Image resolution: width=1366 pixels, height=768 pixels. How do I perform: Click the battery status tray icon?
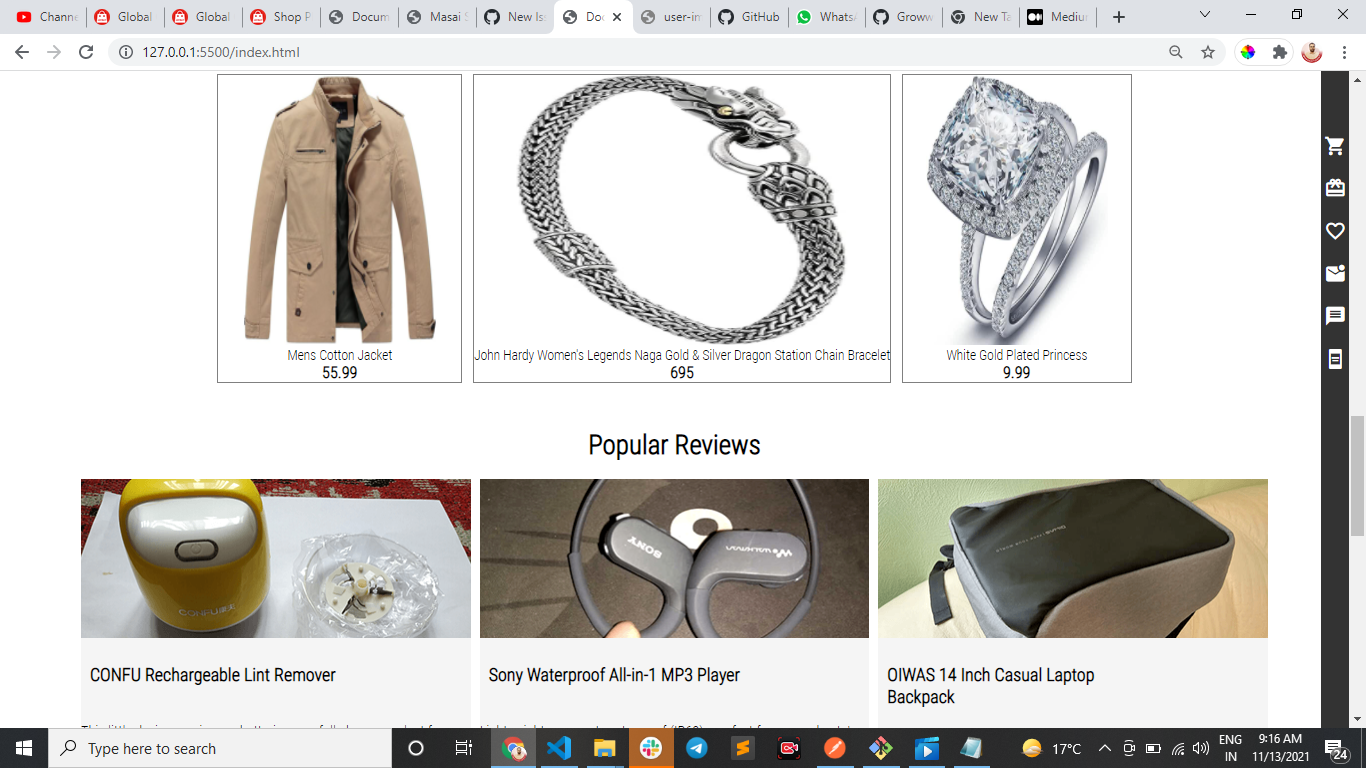1153,748
